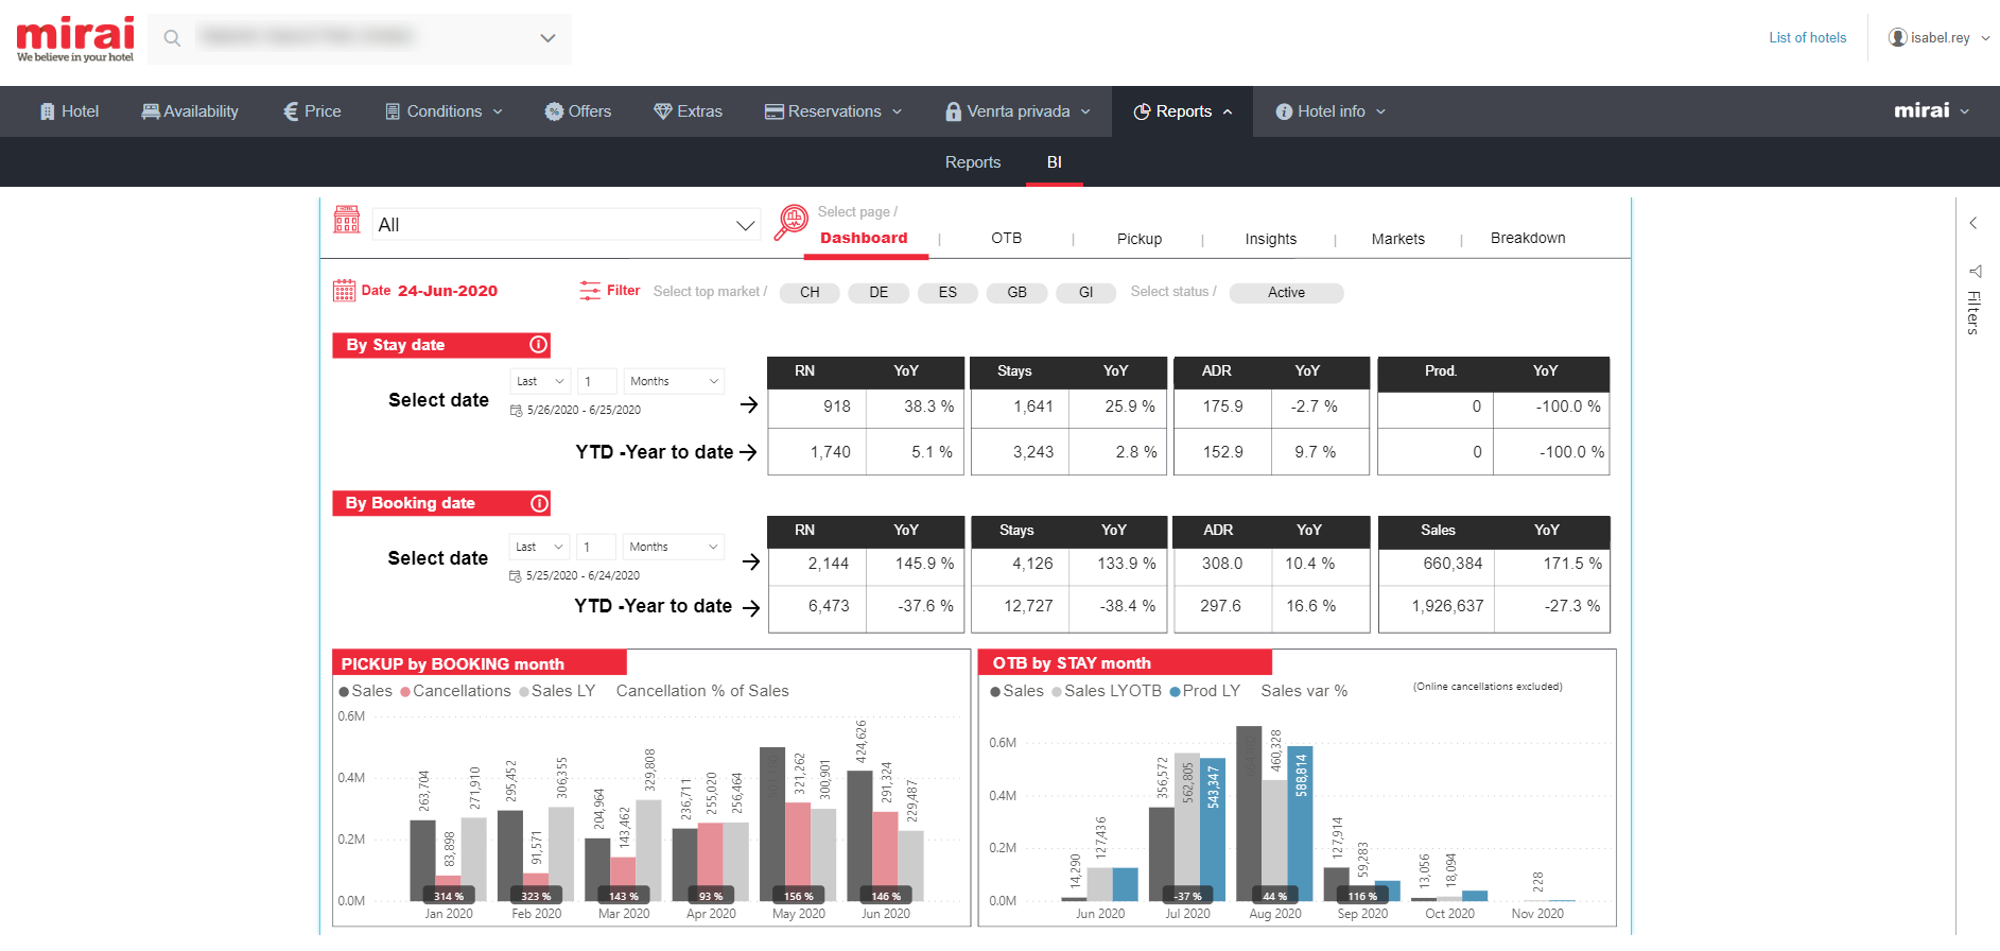Click Sales legend dot in Pickup chart
The width and height of the screenshot is (2000, 951).
(x=344, y=692)
